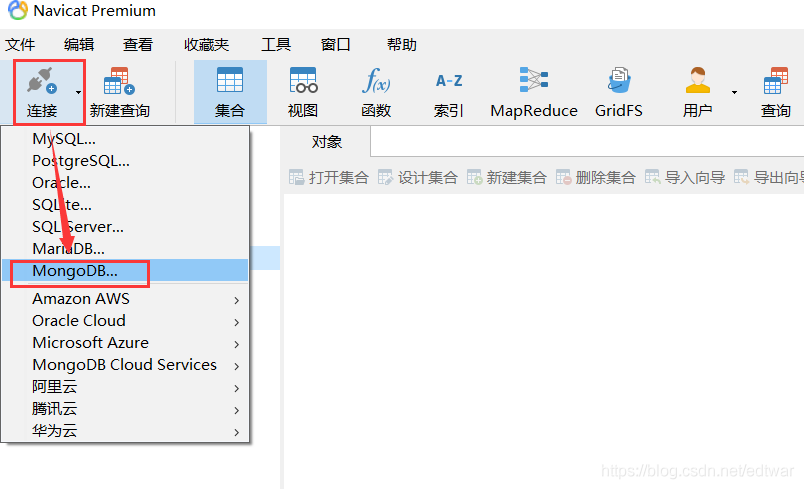The height and width of the screenshot is (489, 804).
Task: Switch to the 对象 (Objects) tab
Action: pos(327,142)
